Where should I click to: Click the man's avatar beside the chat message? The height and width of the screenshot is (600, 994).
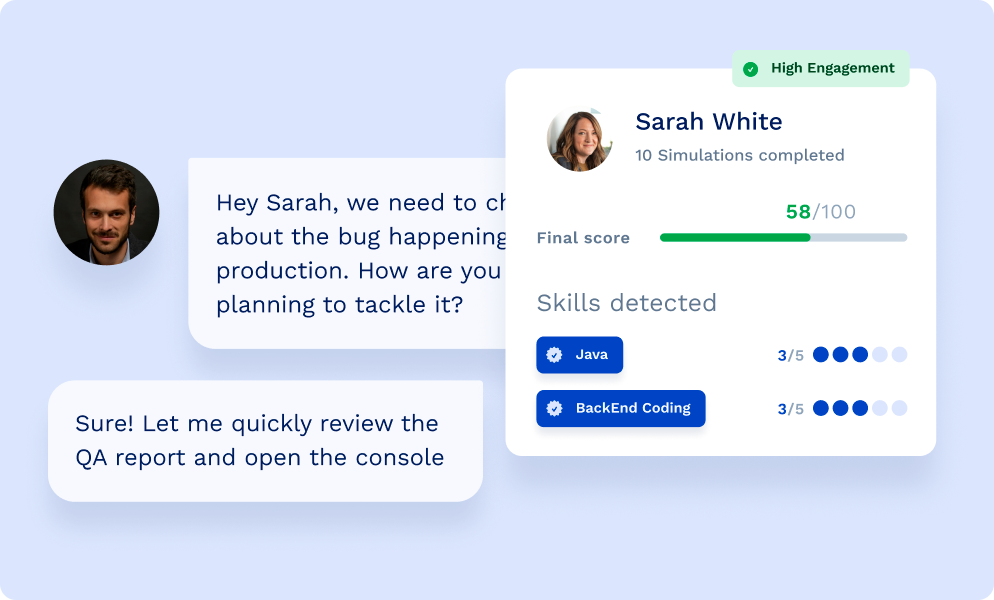click(x=106, y=212)
